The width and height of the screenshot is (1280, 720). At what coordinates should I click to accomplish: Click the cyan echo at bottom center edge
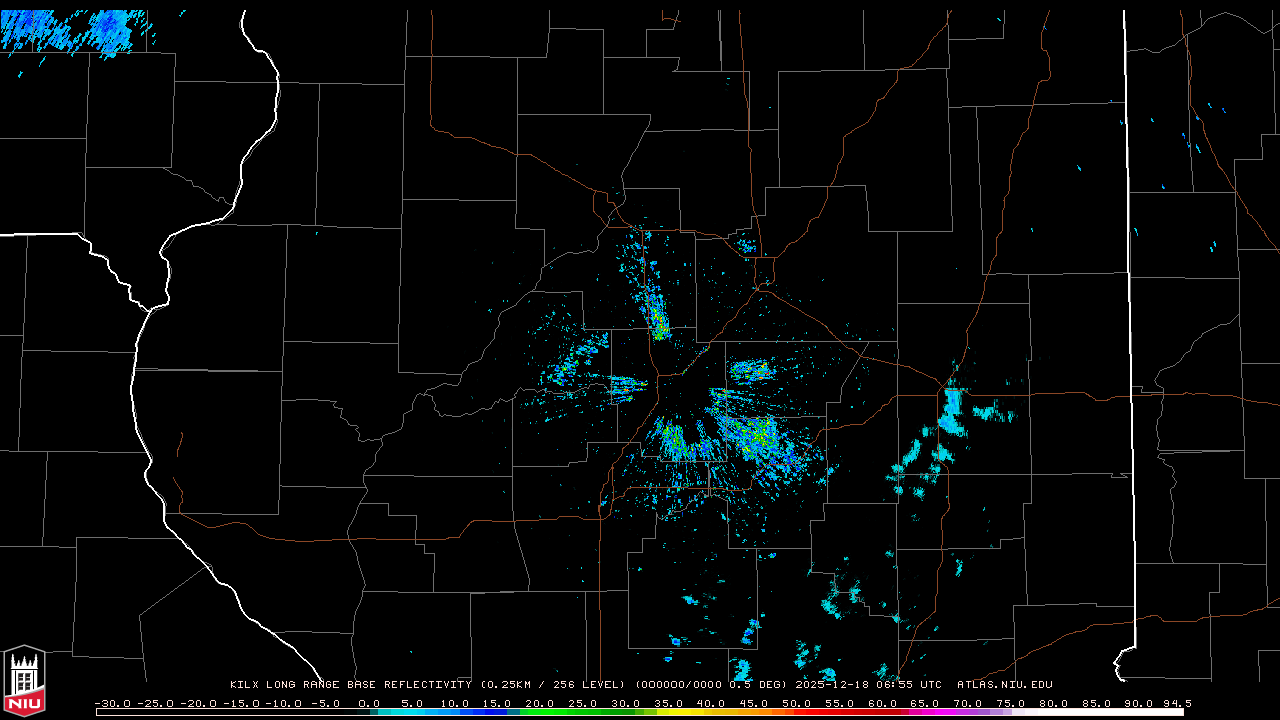741,670
